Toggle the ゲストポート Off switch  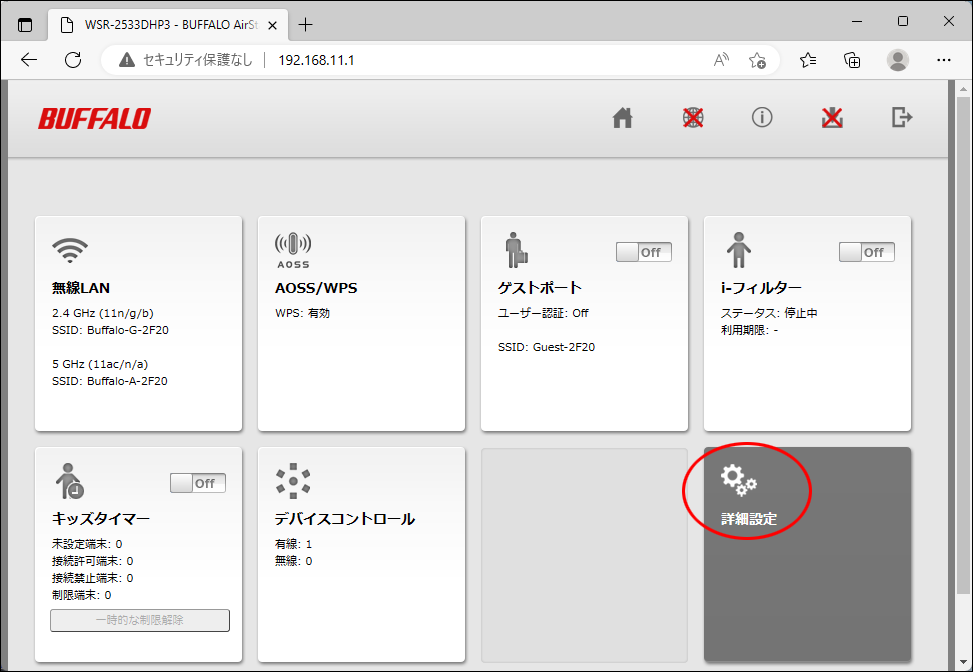pyautogui.click(x=643, y=252)
